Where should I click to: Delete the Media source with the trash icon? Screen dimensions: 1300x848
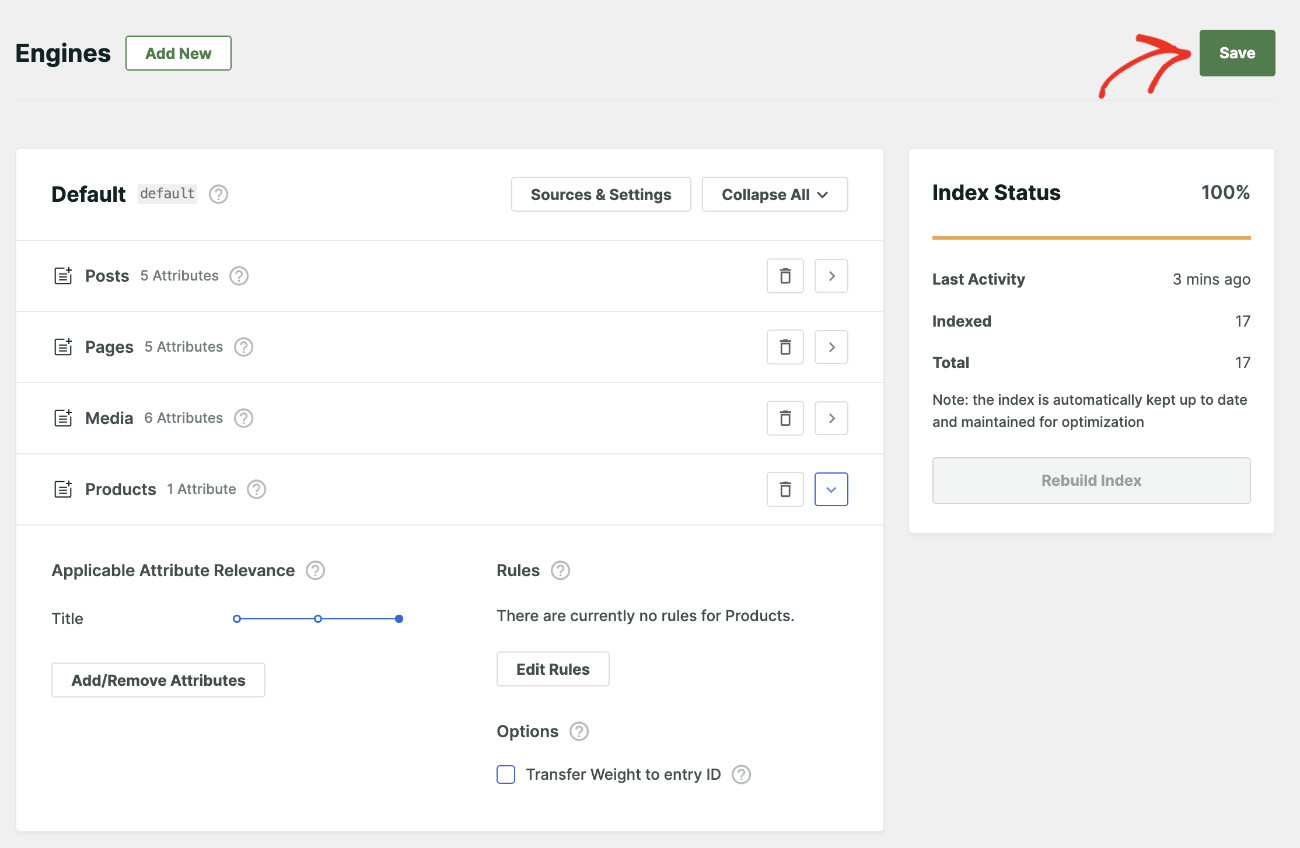click(785, 418)
